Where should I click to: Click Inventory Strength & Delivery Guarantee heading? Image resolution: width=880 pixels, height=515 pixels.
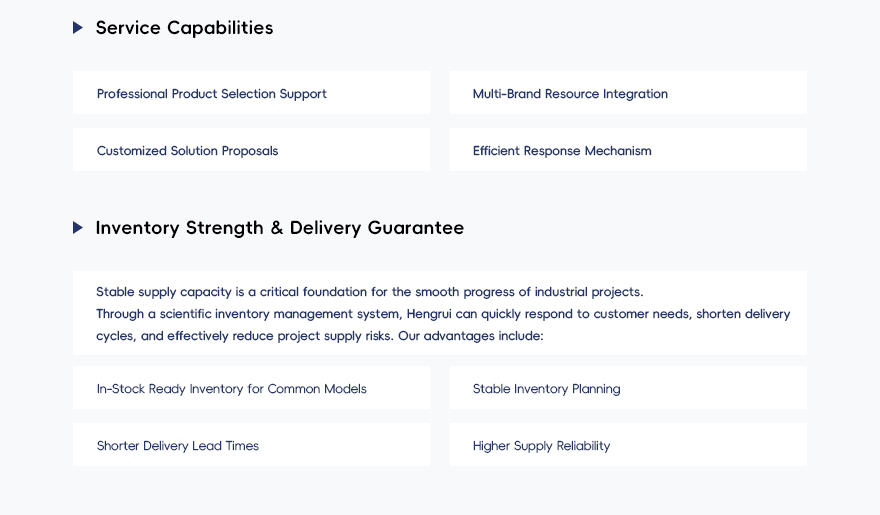pos(279,228)
